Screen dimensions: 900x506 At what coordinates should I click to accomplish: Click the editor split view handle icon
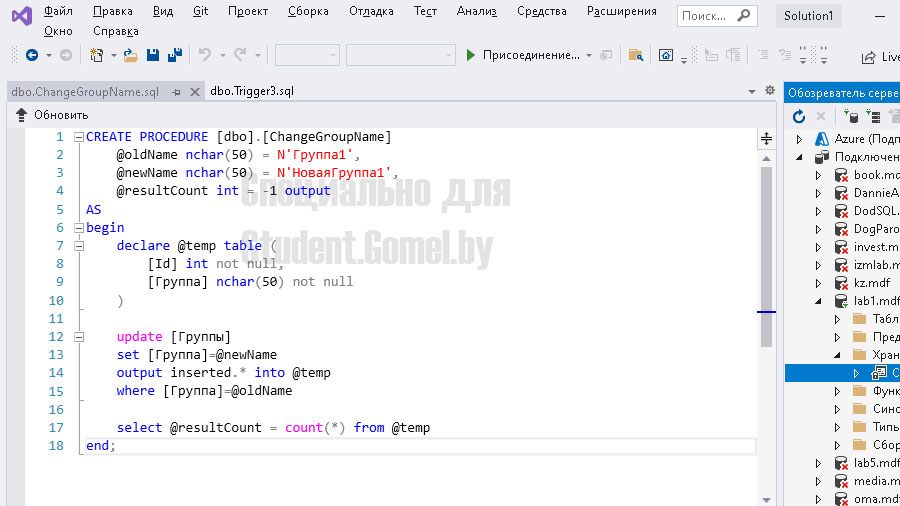pos(766,138)
